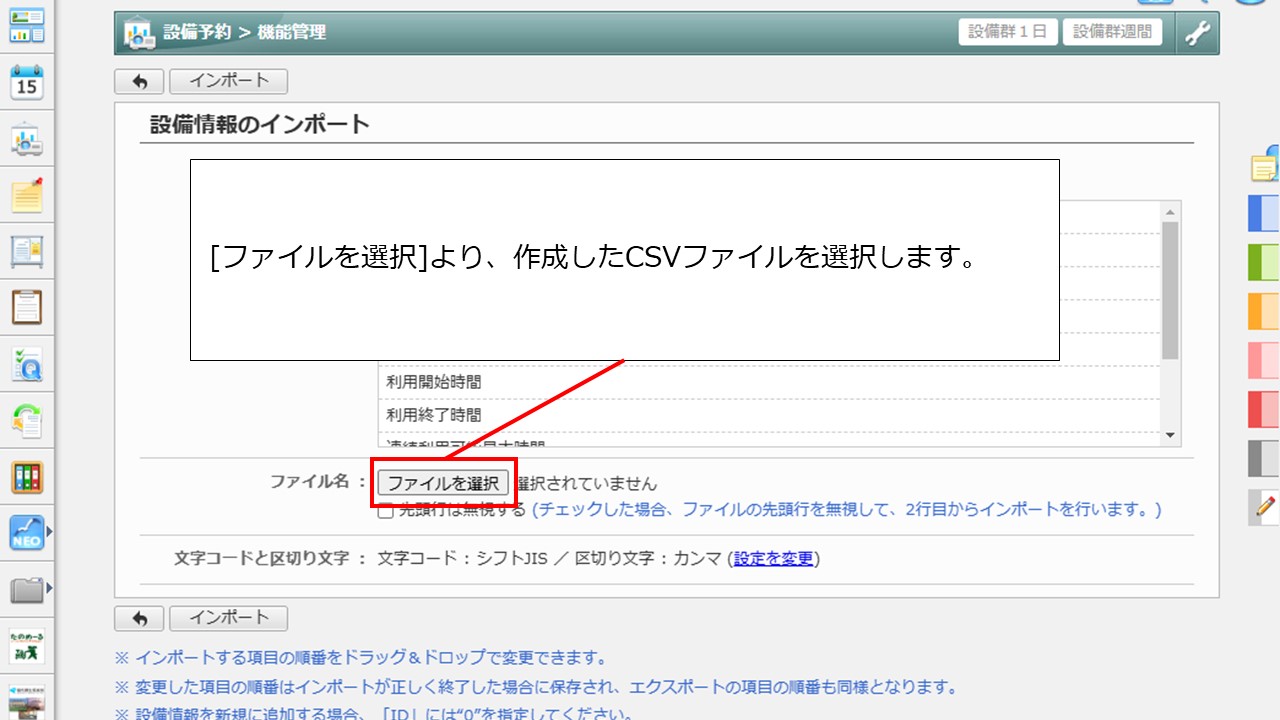Open the checklist with magnifier icon

pos(27,364)
